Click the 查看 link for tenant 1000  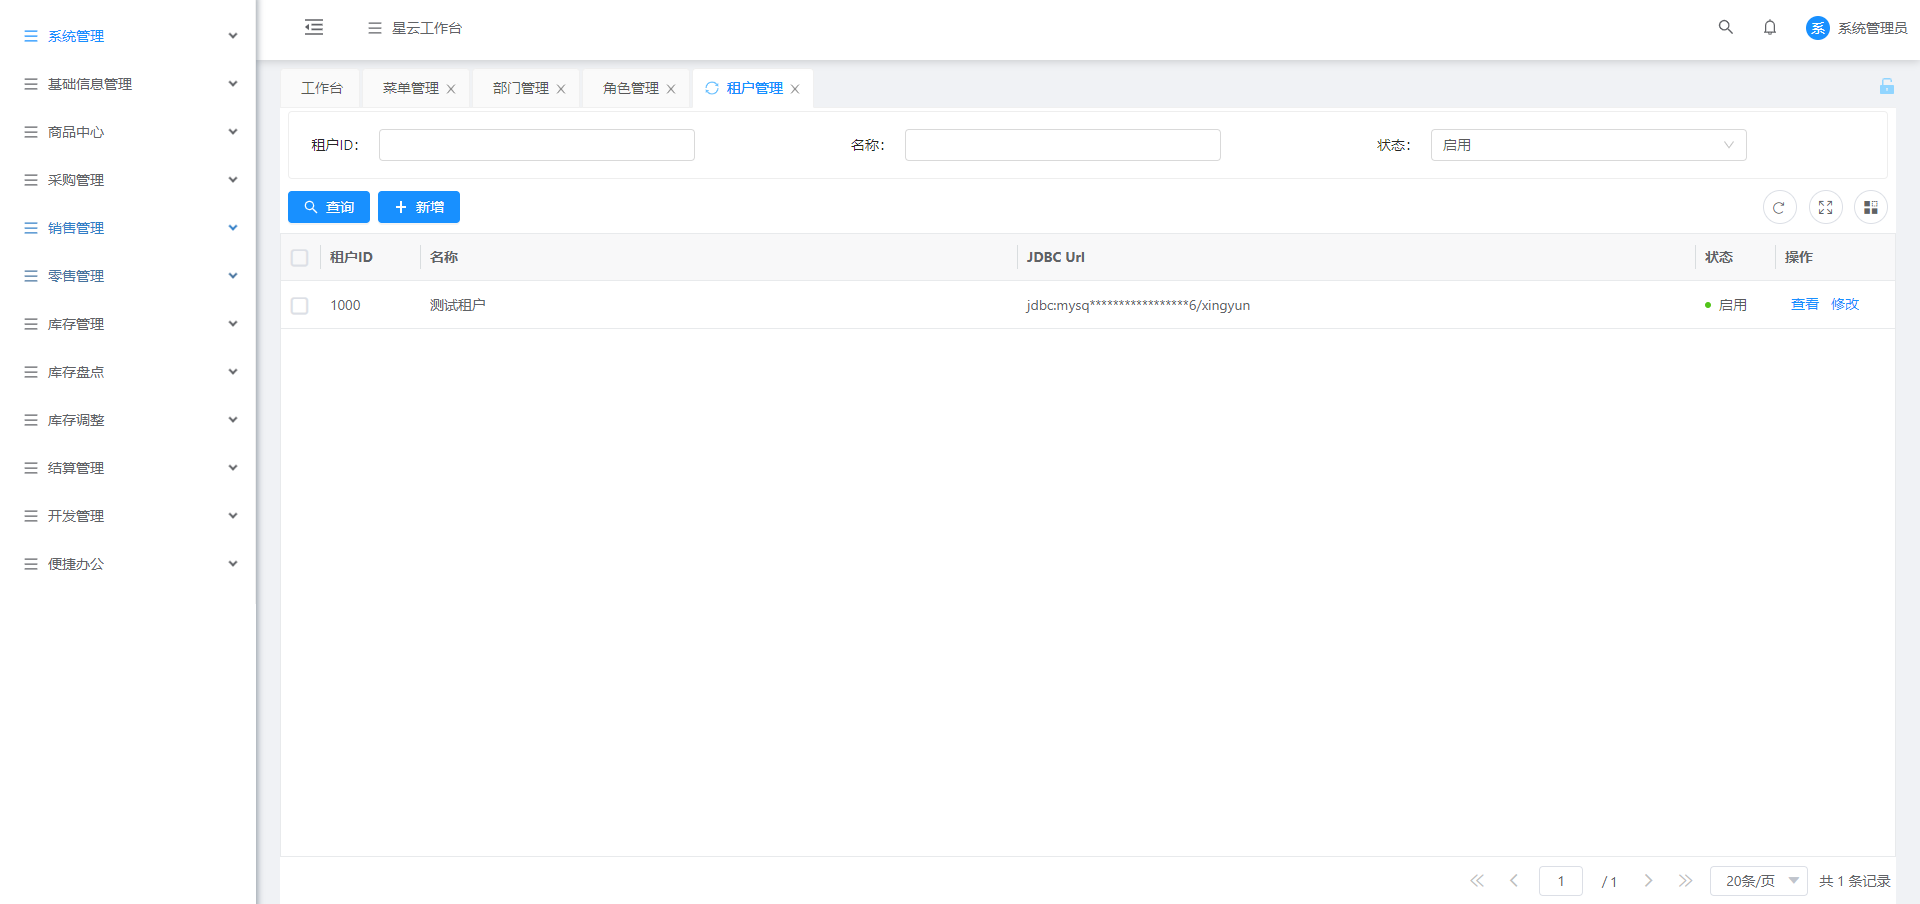coord(1804,304)
